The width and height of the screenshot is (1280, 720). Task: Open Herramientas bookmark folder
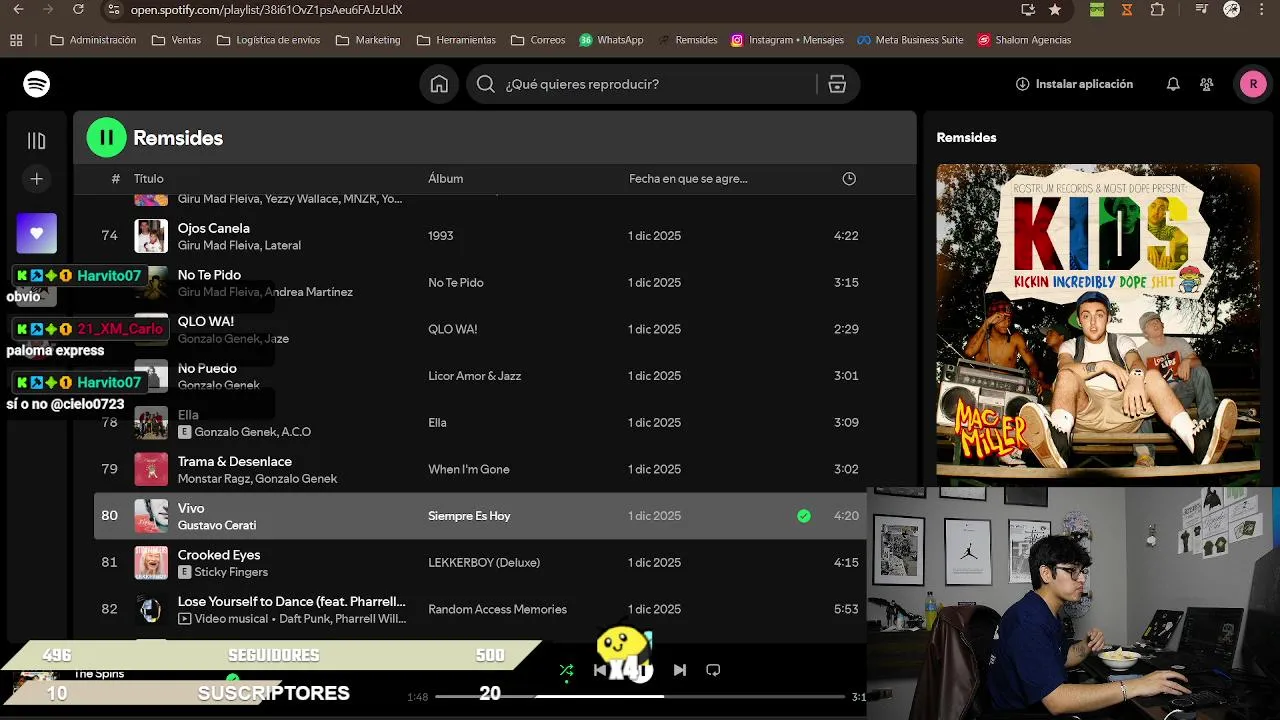click(x=456, y=40)
